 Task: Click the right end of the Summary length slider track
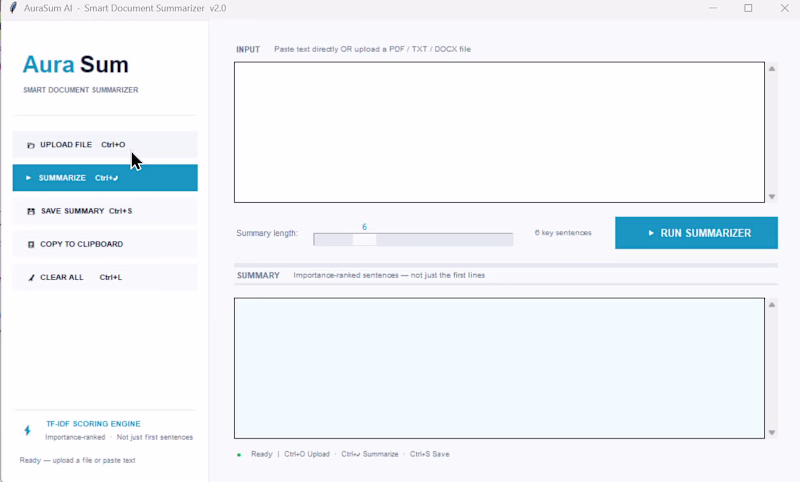coord(509,239)
